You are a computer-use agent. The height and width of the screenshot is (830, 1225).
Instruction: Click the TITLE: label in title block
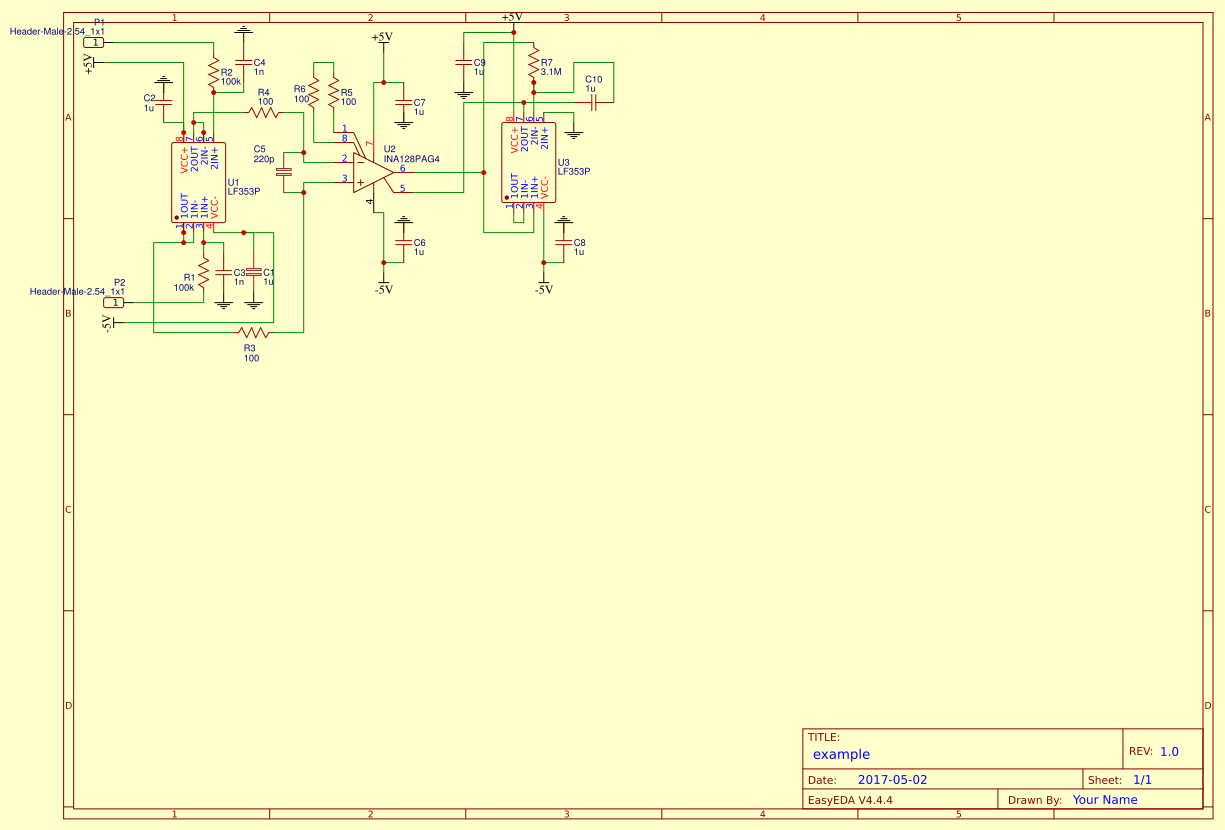(x=824, y=737)
